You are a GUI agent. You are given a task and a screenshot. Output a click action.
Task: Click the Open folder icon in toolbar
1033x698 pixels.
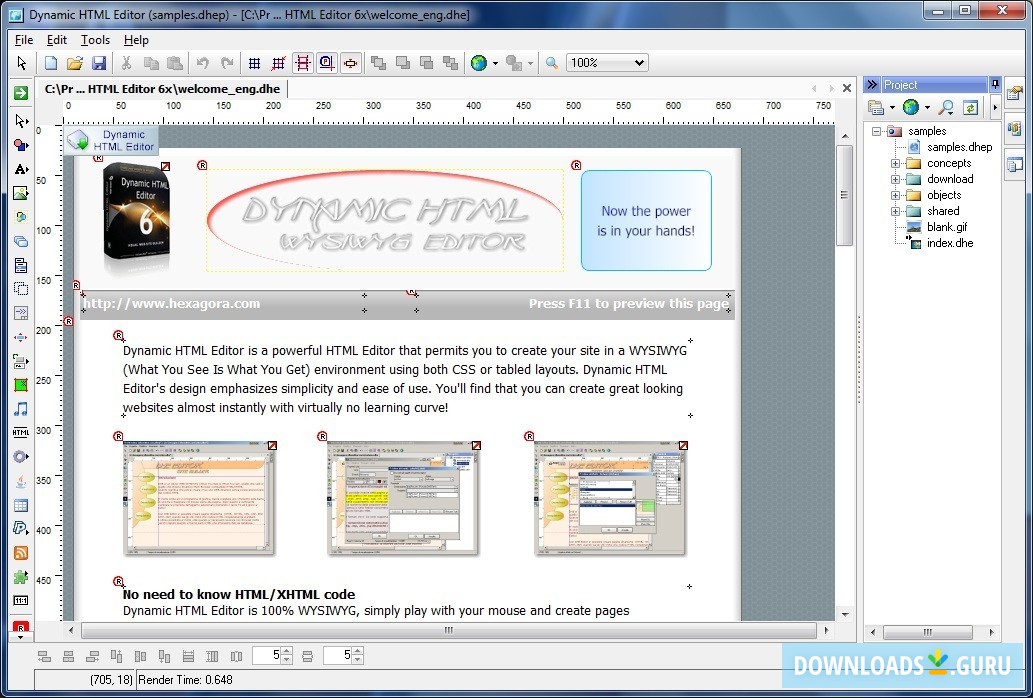(74, 63)
